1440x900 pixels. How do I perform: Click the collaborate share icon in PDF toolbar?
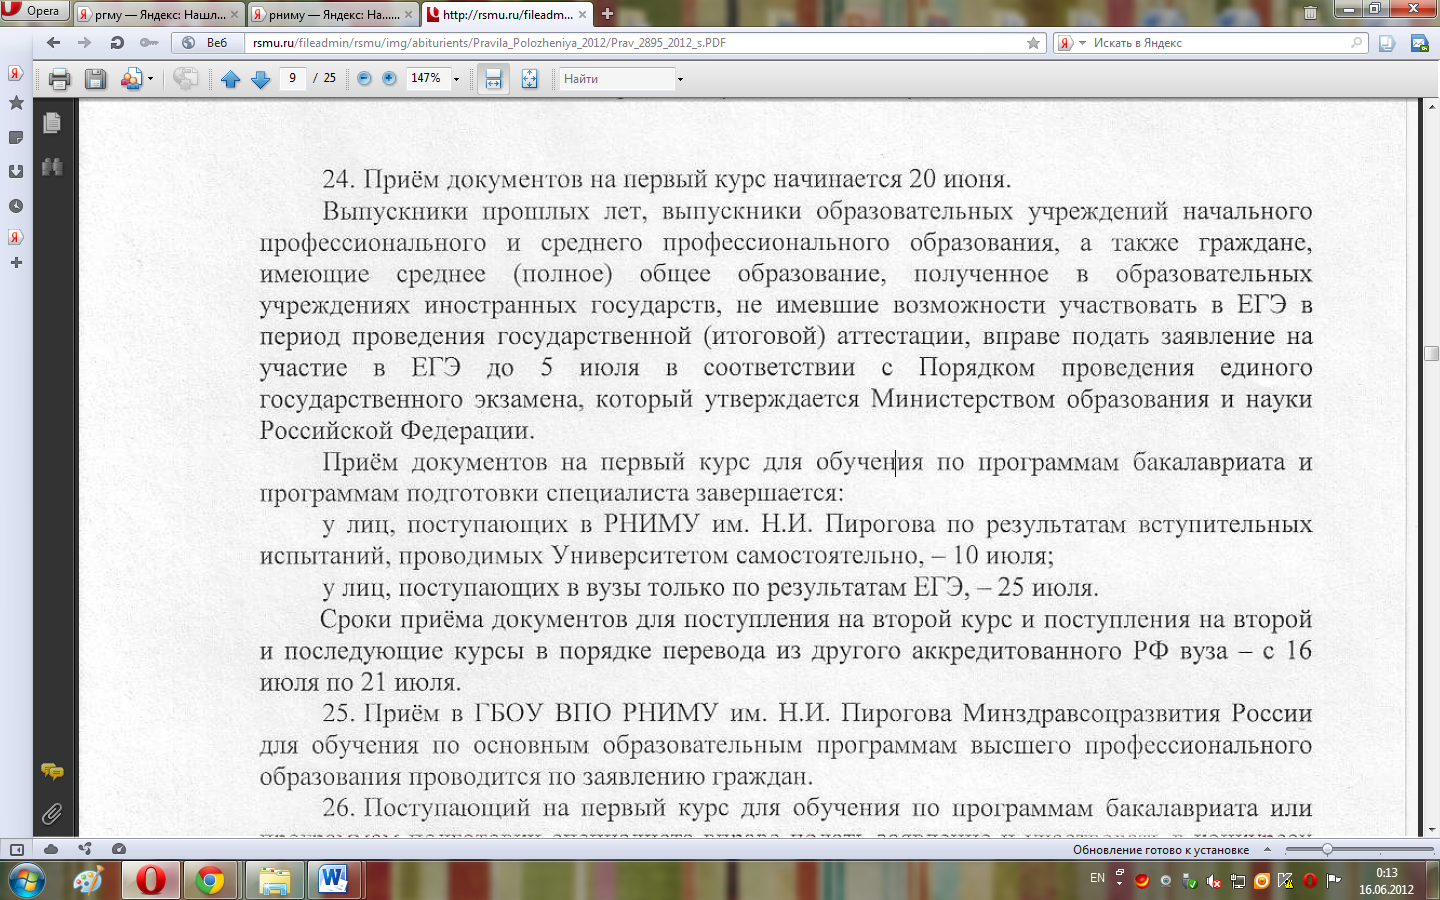131,79
